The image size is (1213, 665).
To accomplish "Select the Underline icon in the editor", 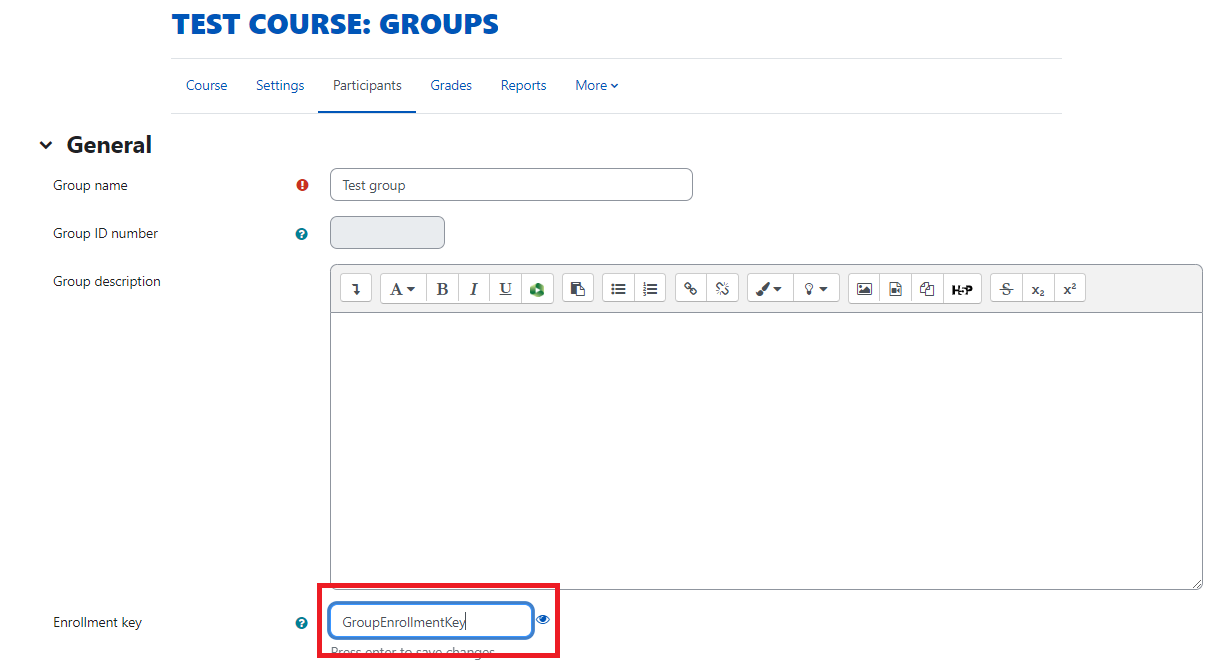I will point(505,288).
